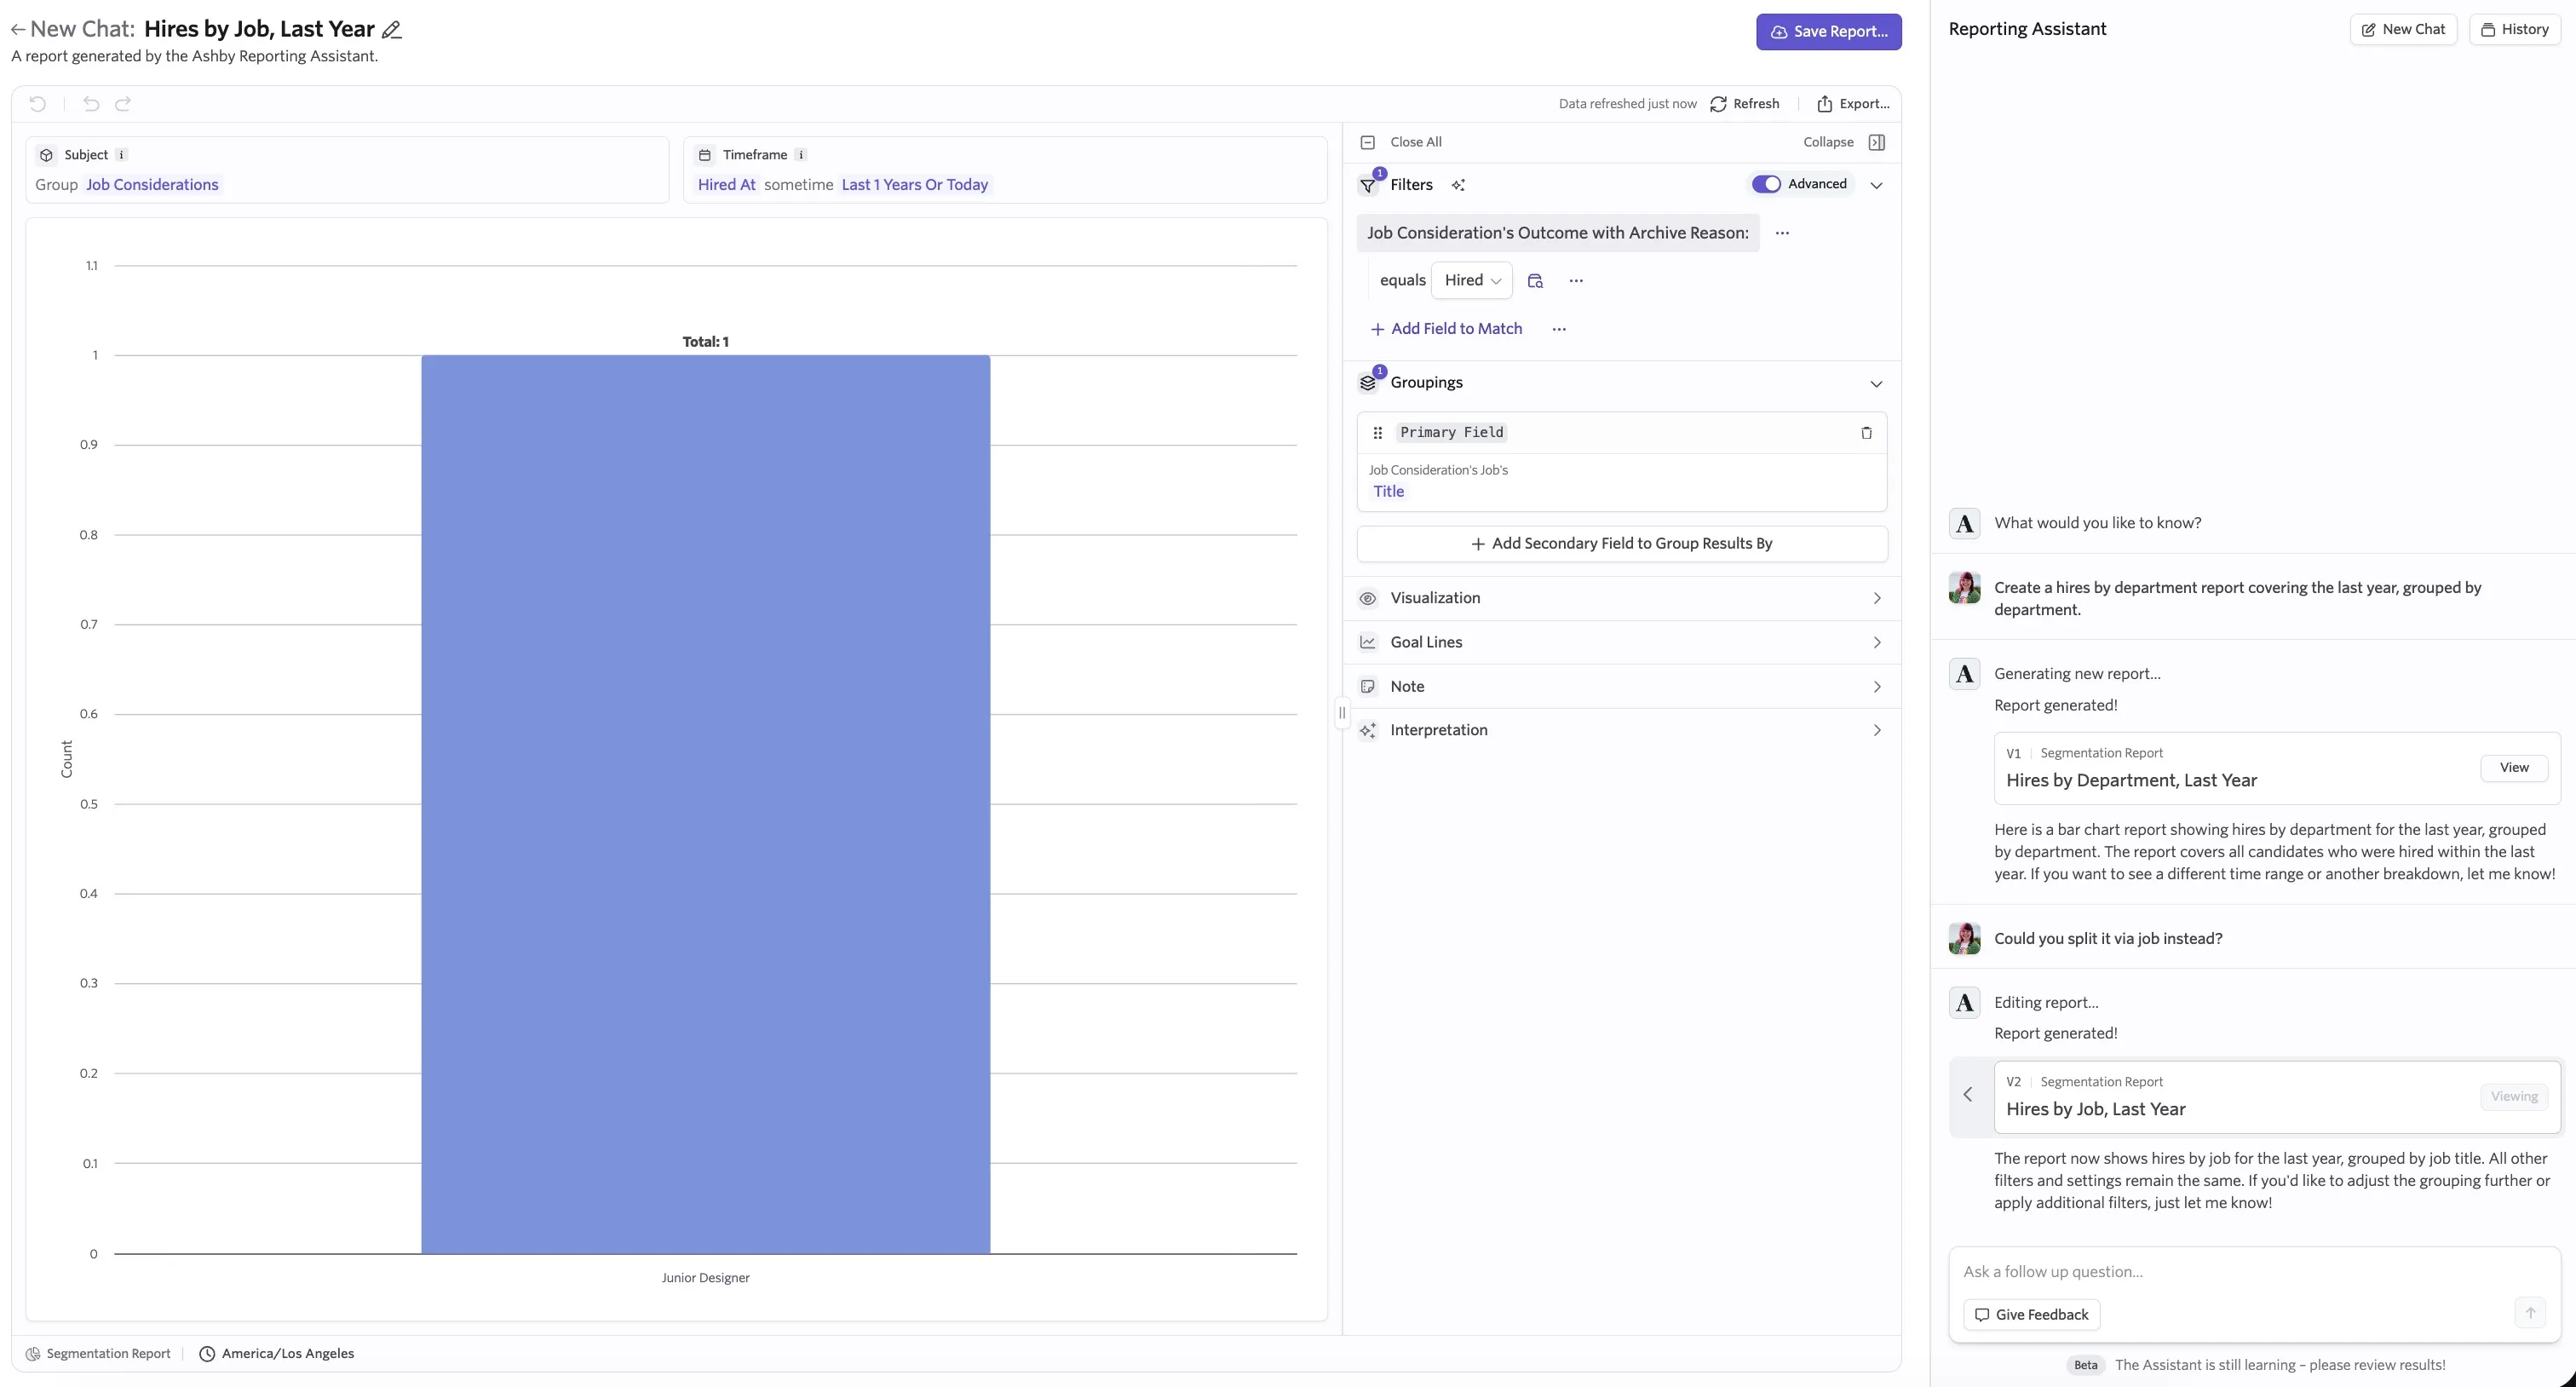Click the undo arrow icon
This screenshot has height=1387, width=2576.
coord(91,104)
